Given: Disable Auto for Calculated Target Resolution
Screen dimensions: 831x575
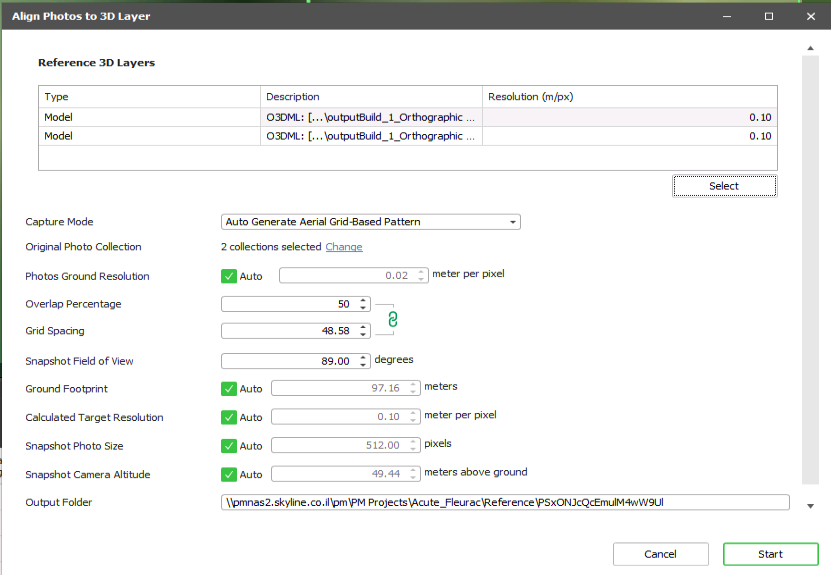Looking at the screenshot, I should click(228, 417).
